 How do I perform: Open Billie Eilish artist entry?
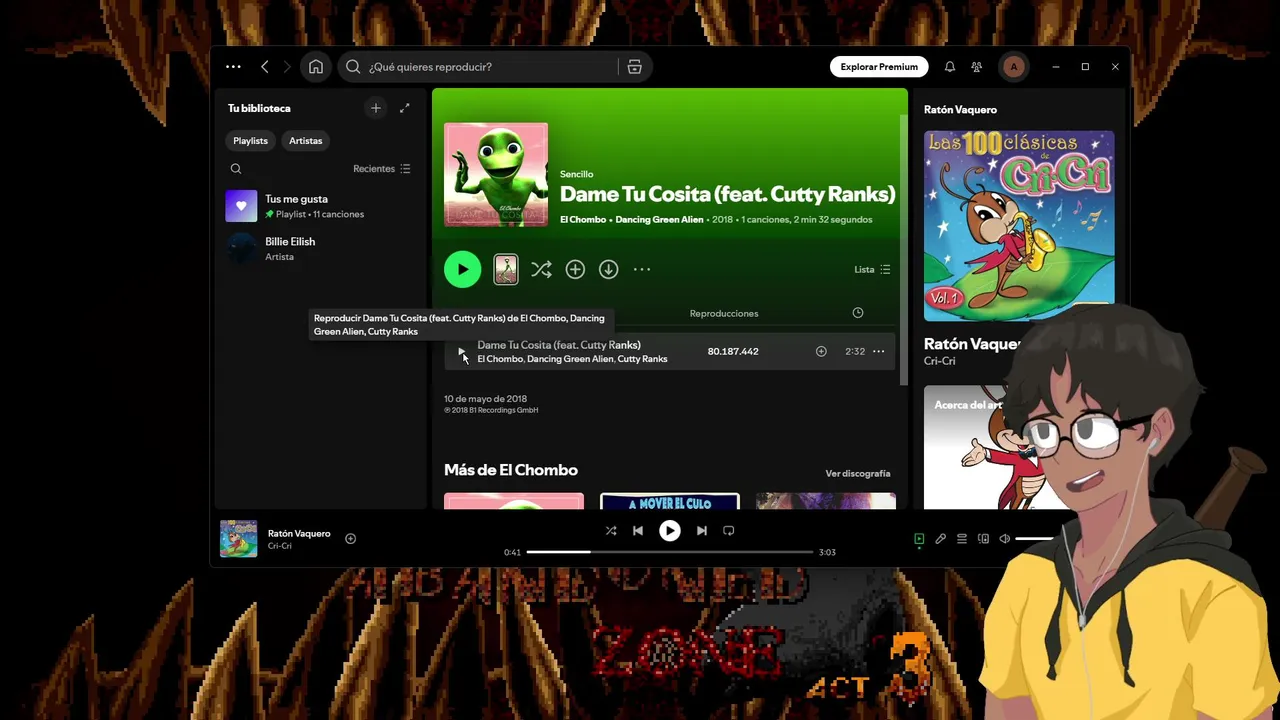point(320,249)
